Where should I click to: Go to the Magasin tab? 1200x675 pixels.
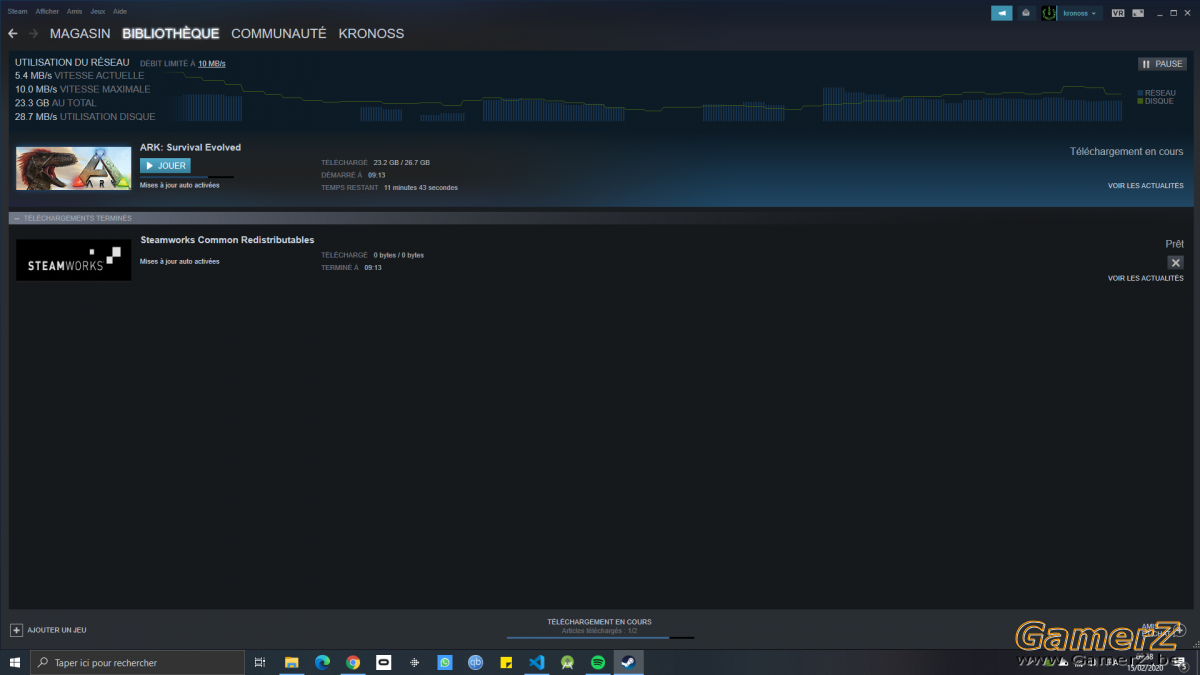coord(80,34)
